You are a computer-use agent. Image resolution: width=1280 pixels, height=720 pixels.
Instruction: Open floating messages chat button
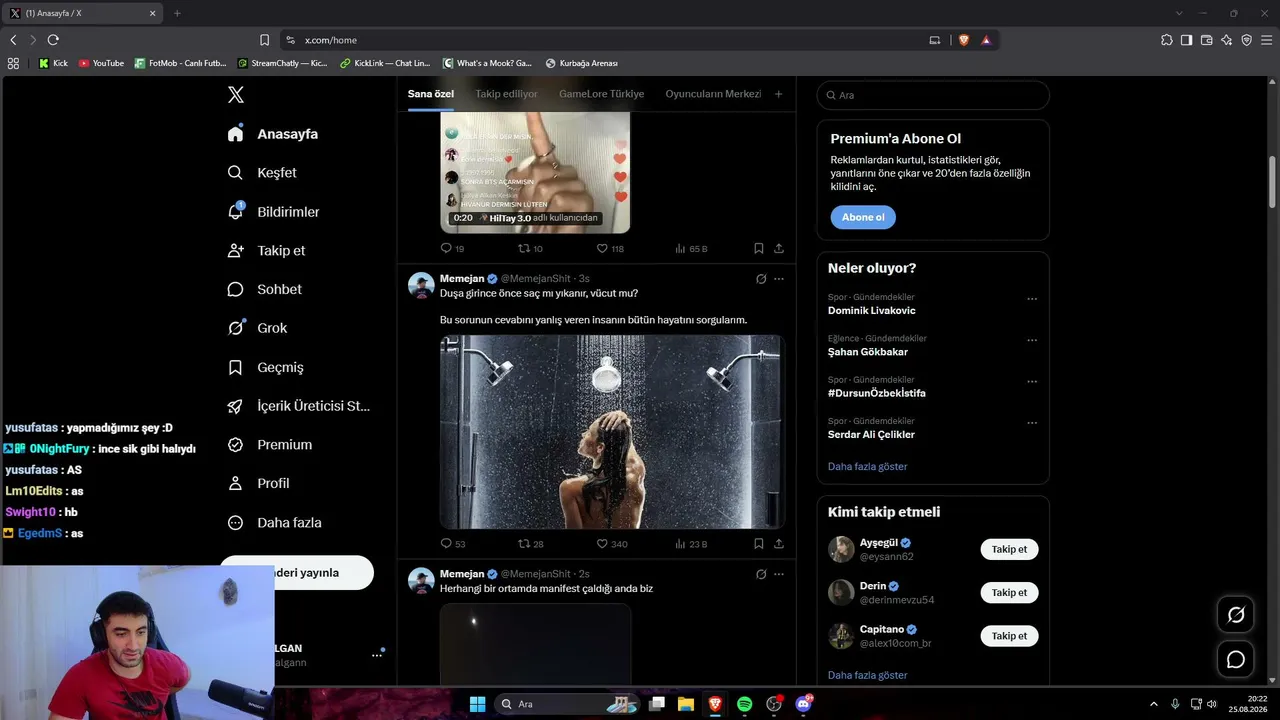(1236, 659)
